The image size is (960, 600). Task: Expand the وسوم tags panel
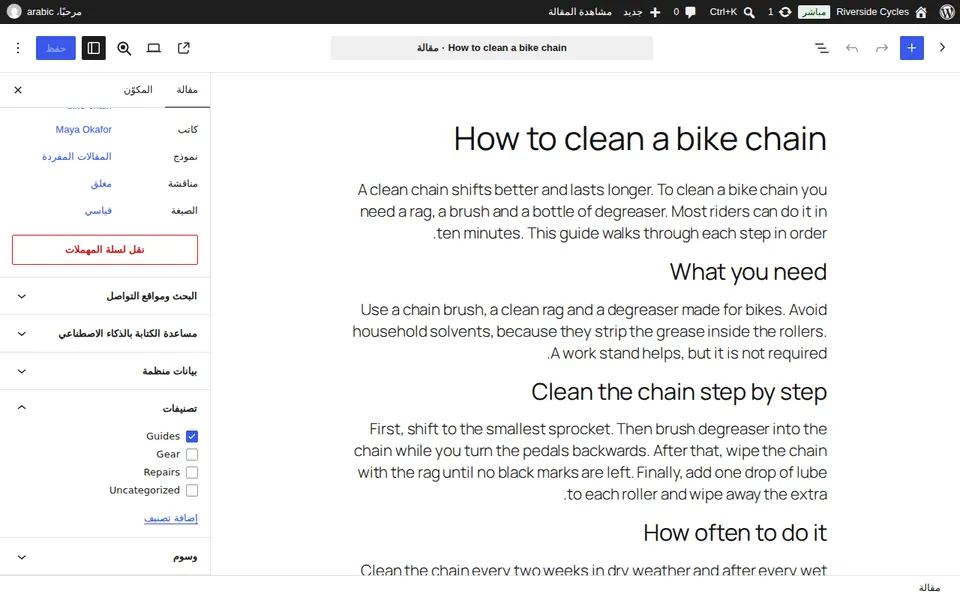[105, 557]
